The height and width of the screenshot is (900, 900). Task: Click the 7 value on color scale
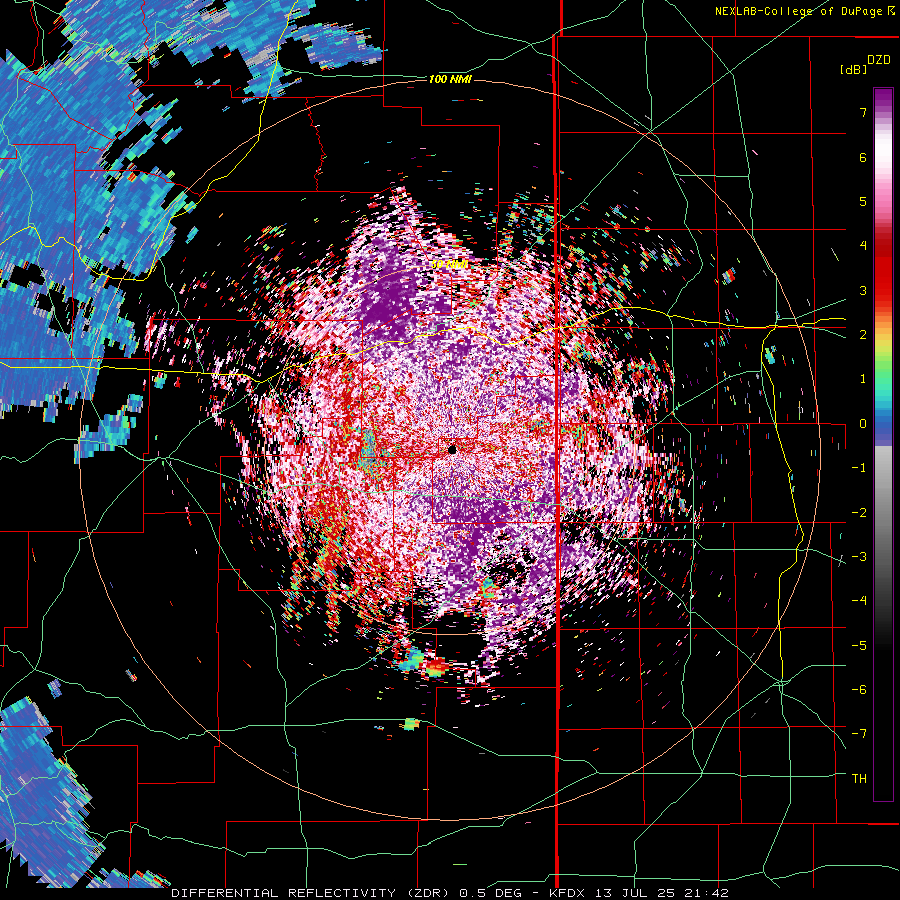click(x=863, y=112)
